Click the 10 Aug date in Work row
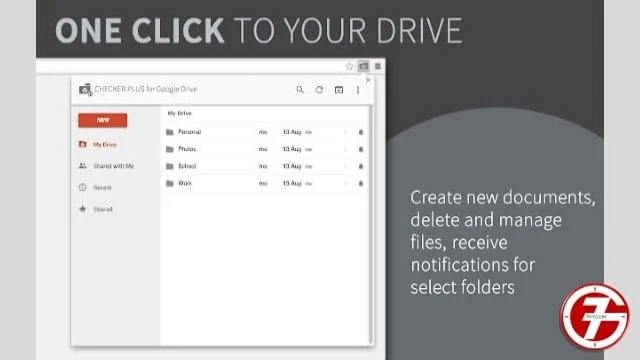Screen dimensions: 640x360 [x=292, y=183]
